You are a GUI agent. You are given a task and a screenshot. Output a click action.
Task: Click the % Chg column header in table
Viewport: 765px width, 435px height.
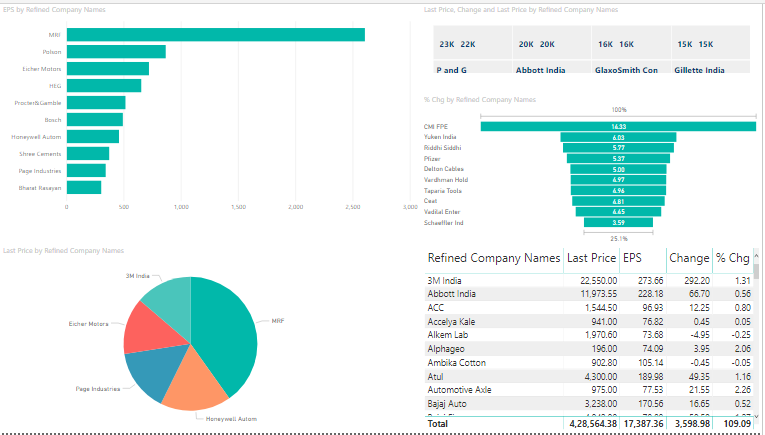pos(733,258)
